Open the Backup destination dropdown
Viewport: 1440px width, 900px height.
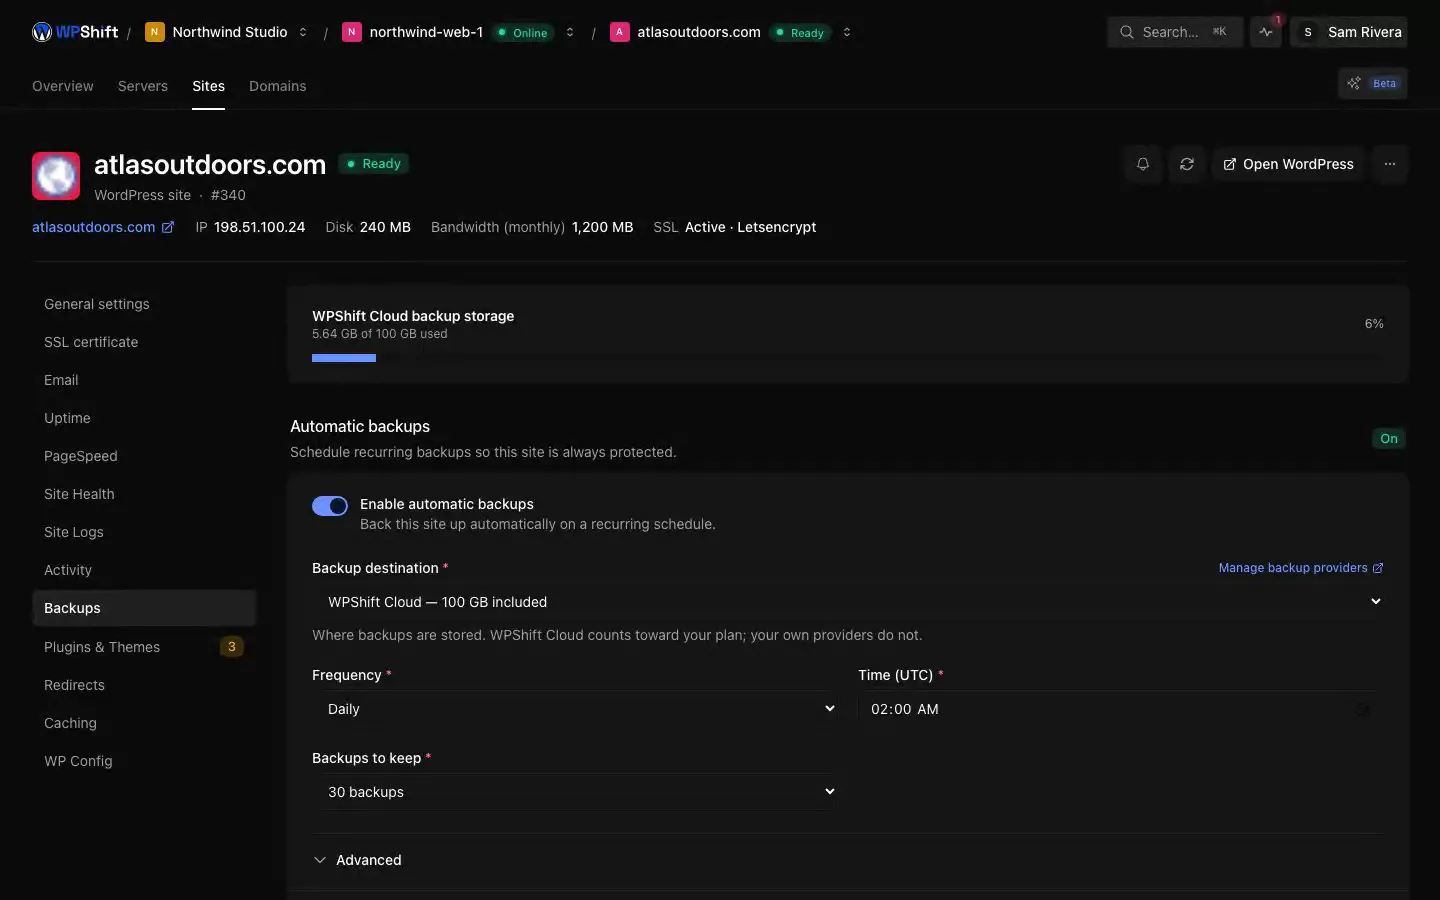(x=848, y=602)
